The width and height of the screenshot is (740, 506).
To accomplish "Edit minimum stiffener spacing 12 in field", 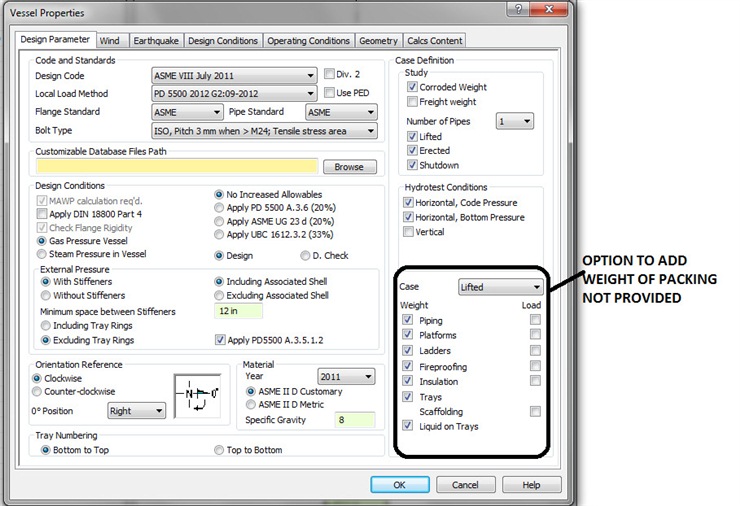I will (238, 311).
